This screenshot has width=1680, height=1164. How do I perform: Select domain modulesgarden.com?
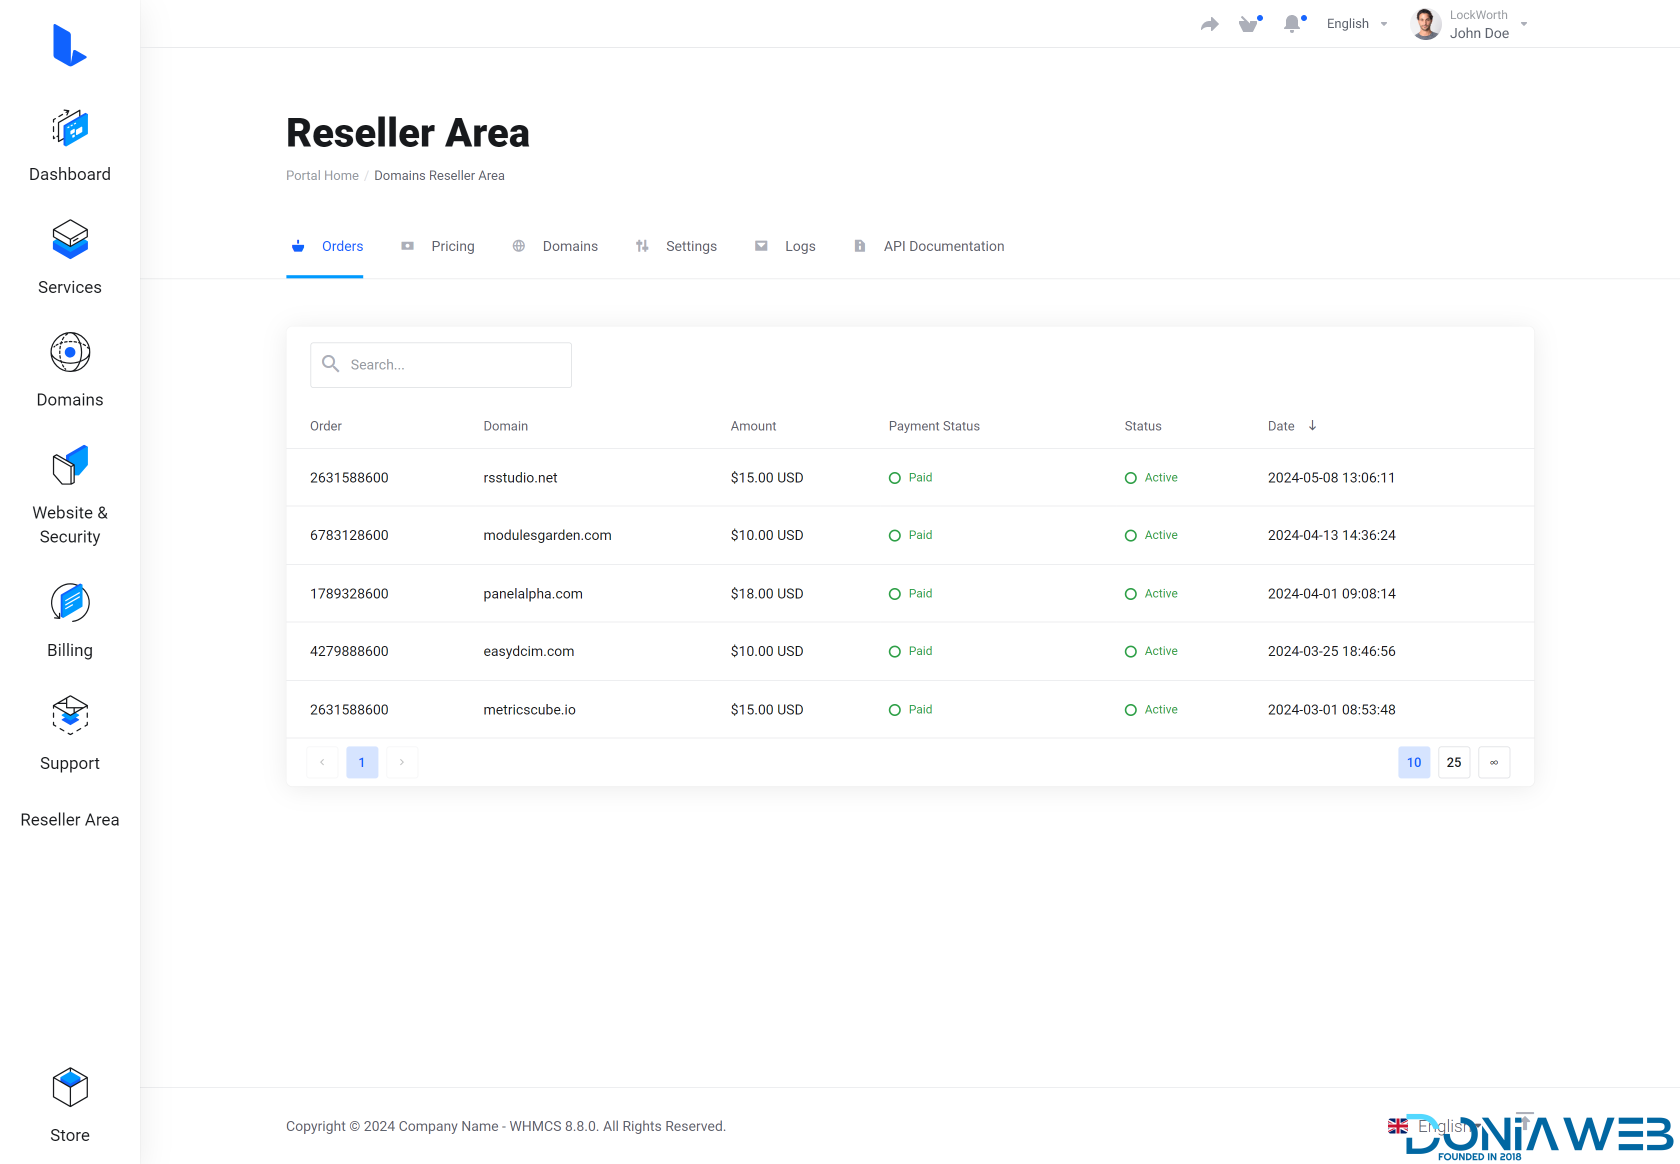pyautogui.click(x=547, y=536)
